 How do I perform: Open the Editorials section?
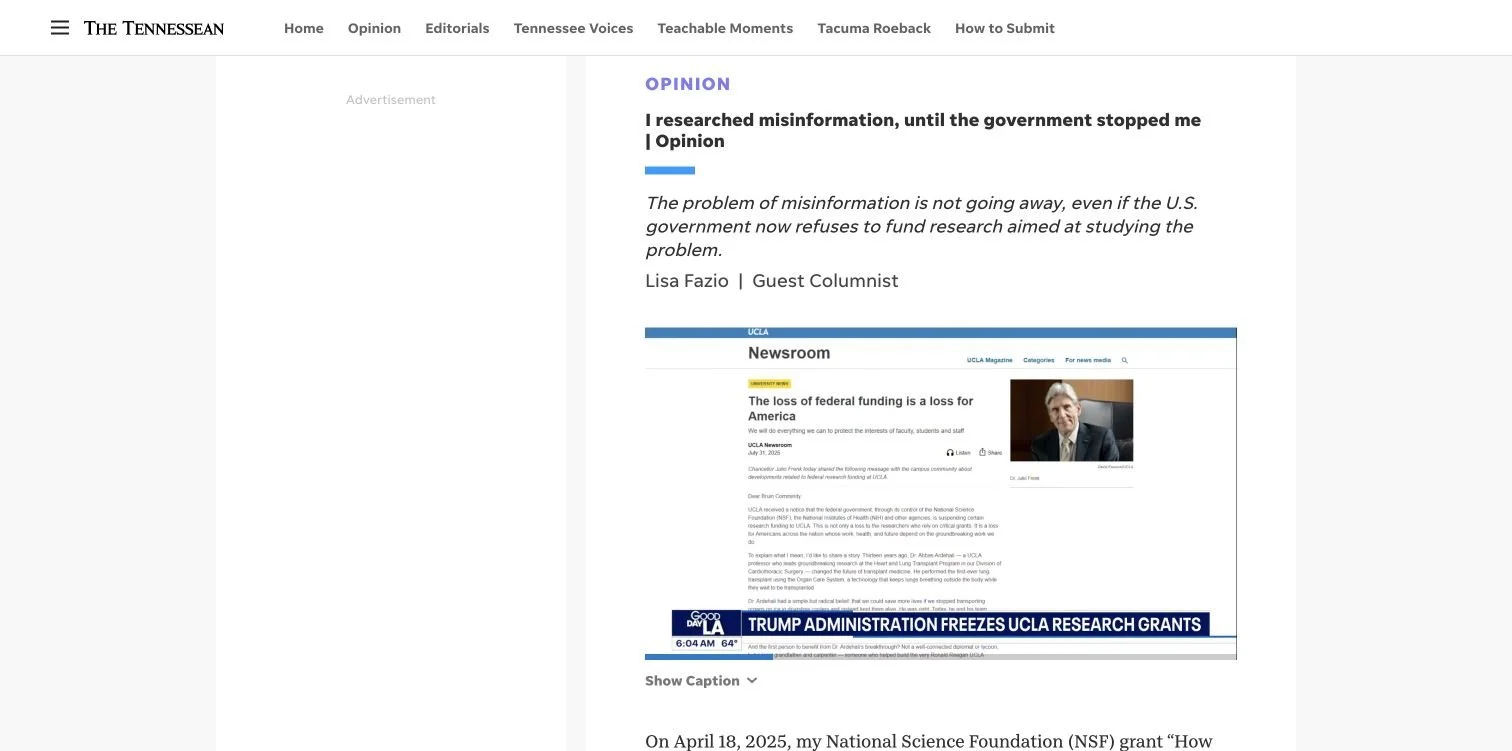click(x=457, y=28)
